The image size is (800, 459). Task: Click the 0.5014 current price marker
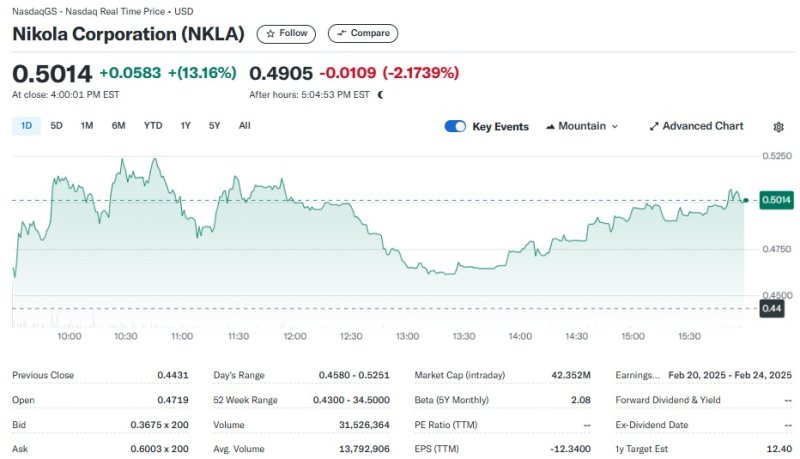pos(776,200)
